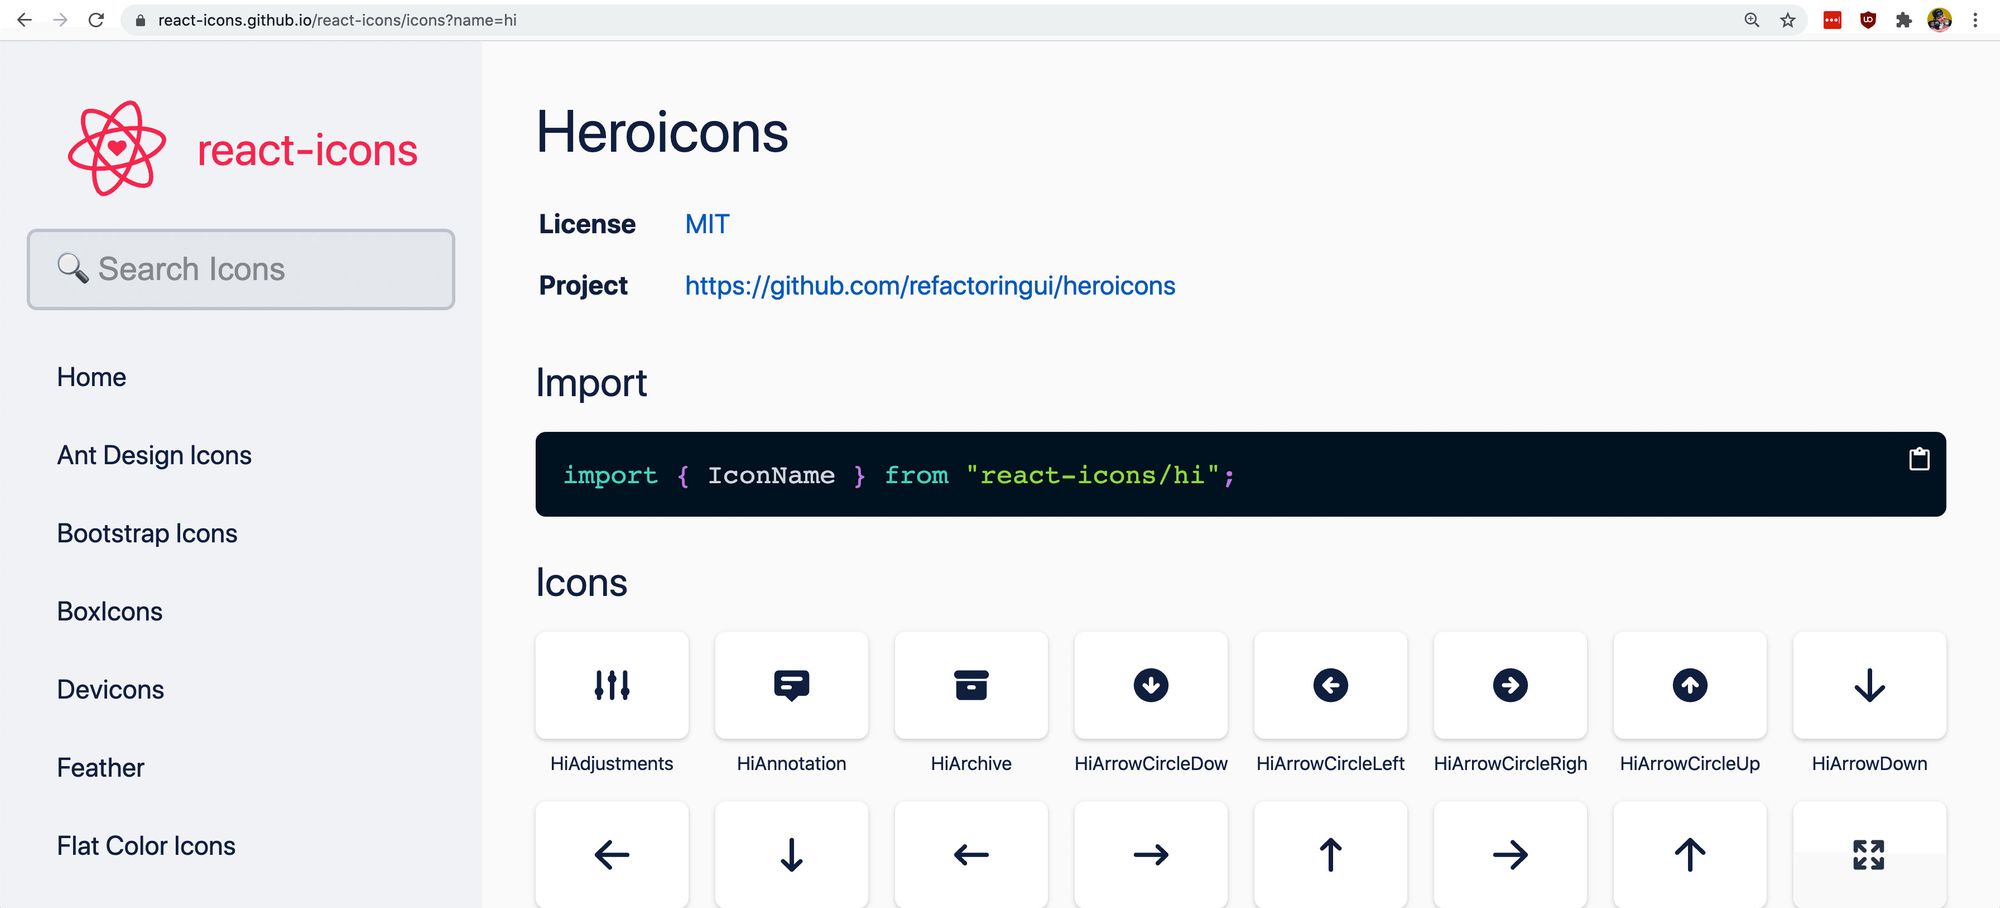
Task: Click the browser back arrow
Action: tap(24, 20)
